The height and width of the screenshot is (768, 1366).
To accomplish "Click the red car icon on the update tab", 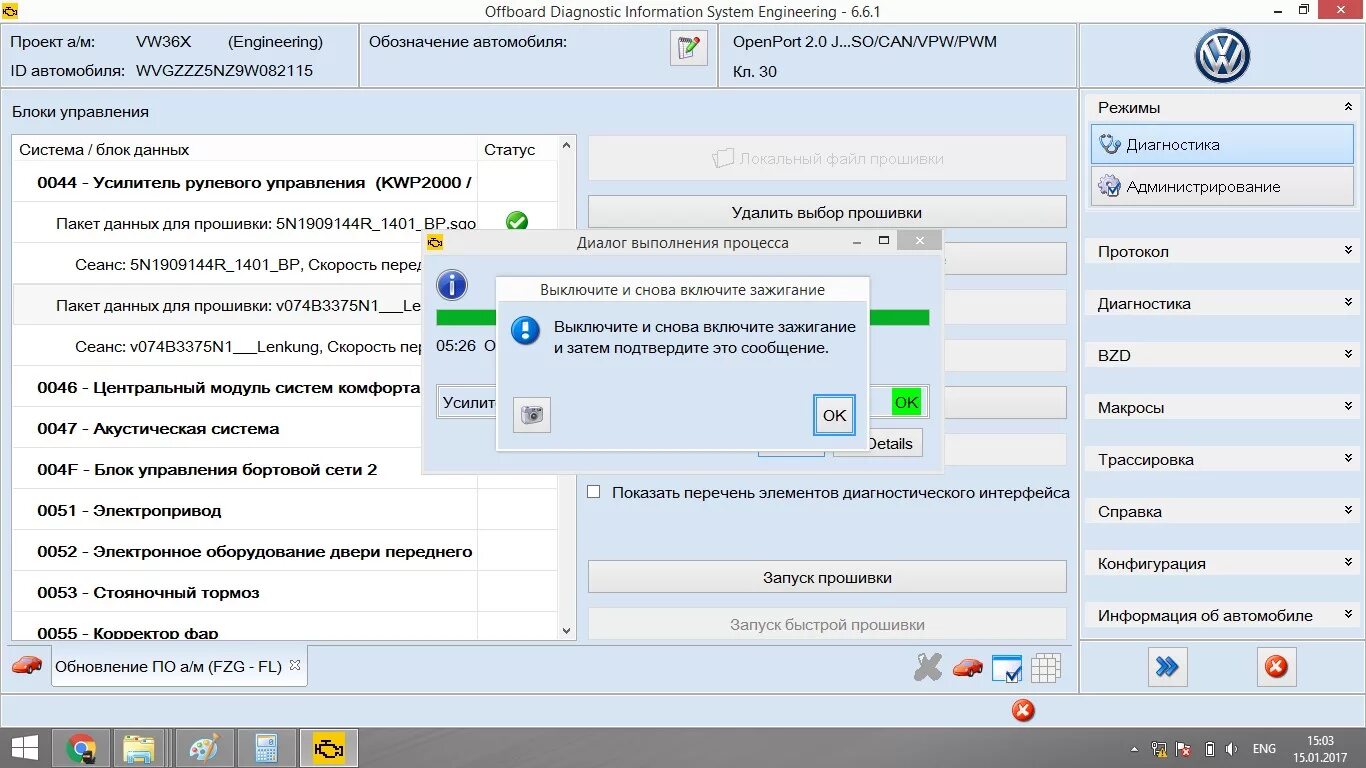I will (x=27, y=665).
